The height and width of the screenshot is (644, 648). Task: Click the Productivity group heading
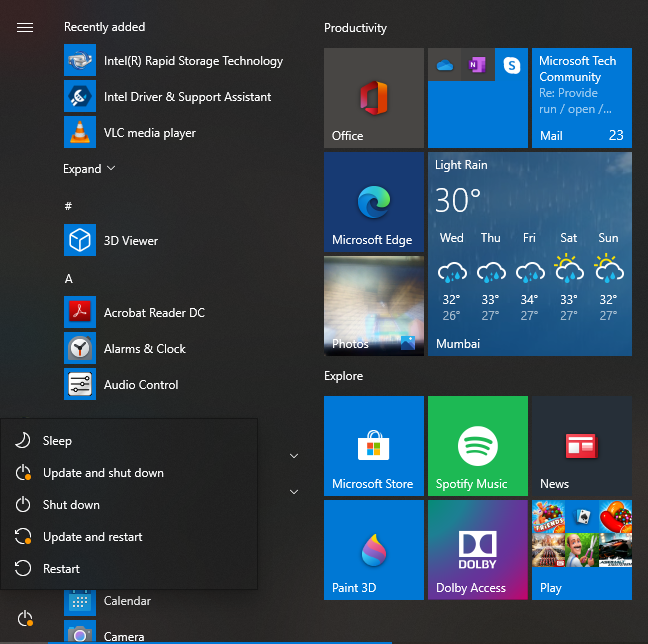point(355,28)
